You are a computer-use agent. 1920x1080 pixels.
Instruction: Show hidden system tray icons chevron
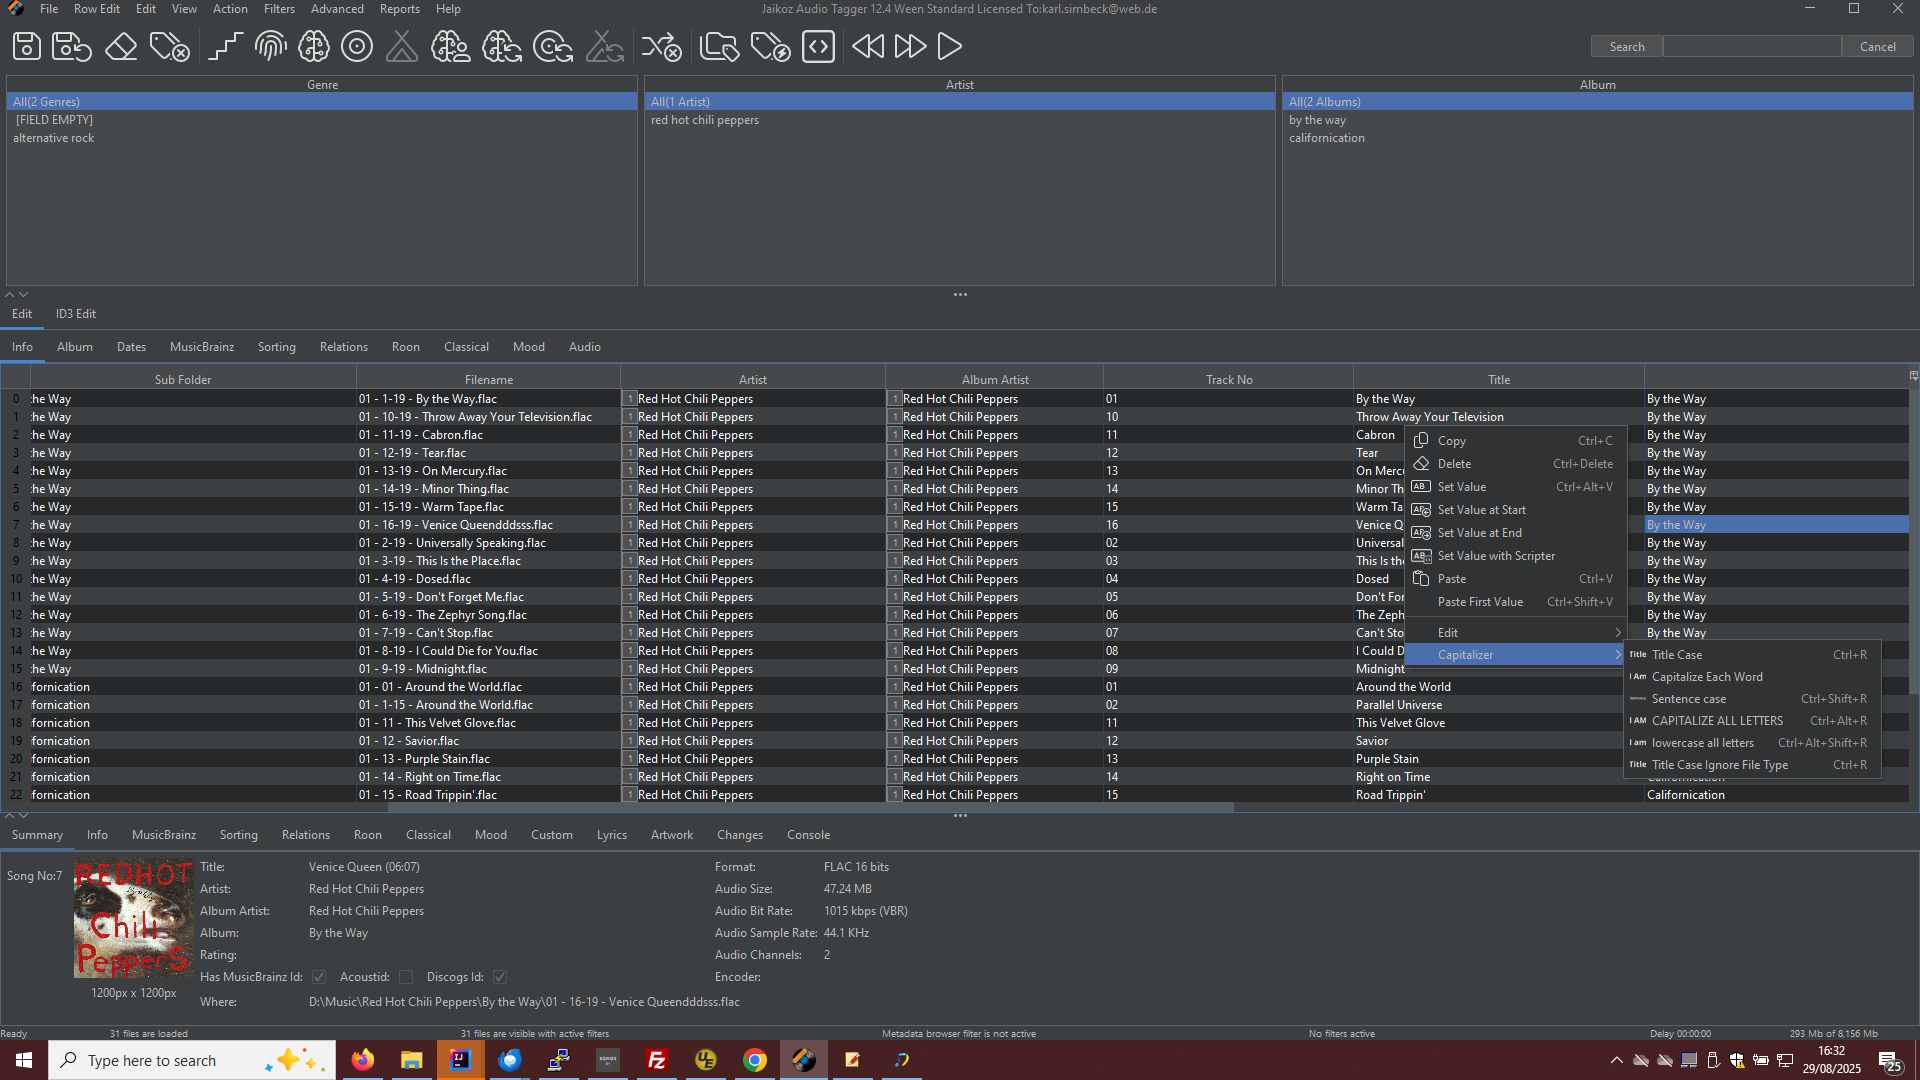1616,1060
